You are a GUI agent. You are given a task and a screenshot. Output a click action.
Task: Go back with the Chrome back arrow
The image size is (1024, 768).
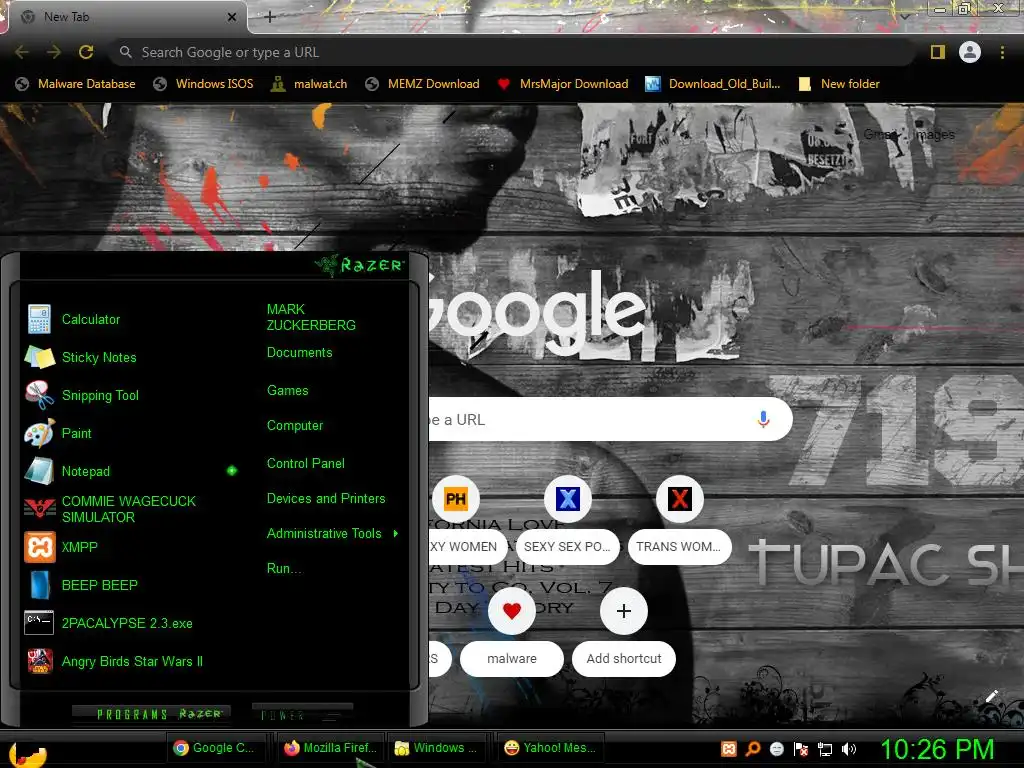pos(22,52)
